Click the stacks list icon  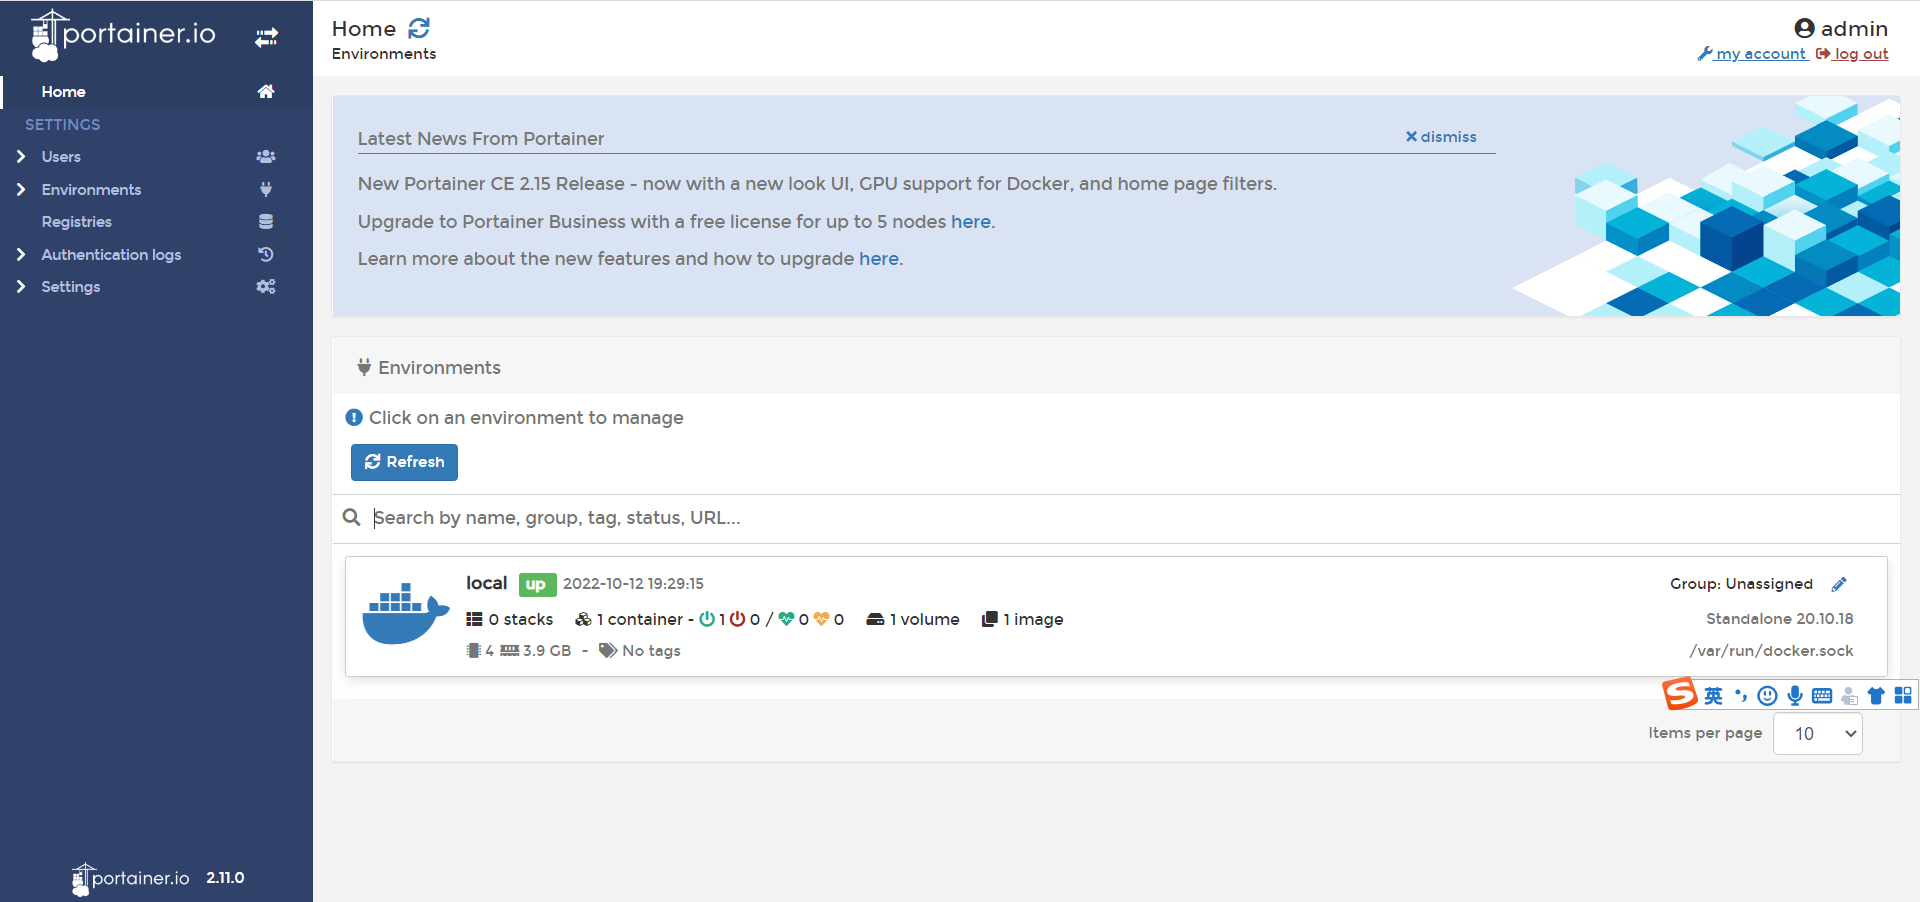click(x=474, y=620)
